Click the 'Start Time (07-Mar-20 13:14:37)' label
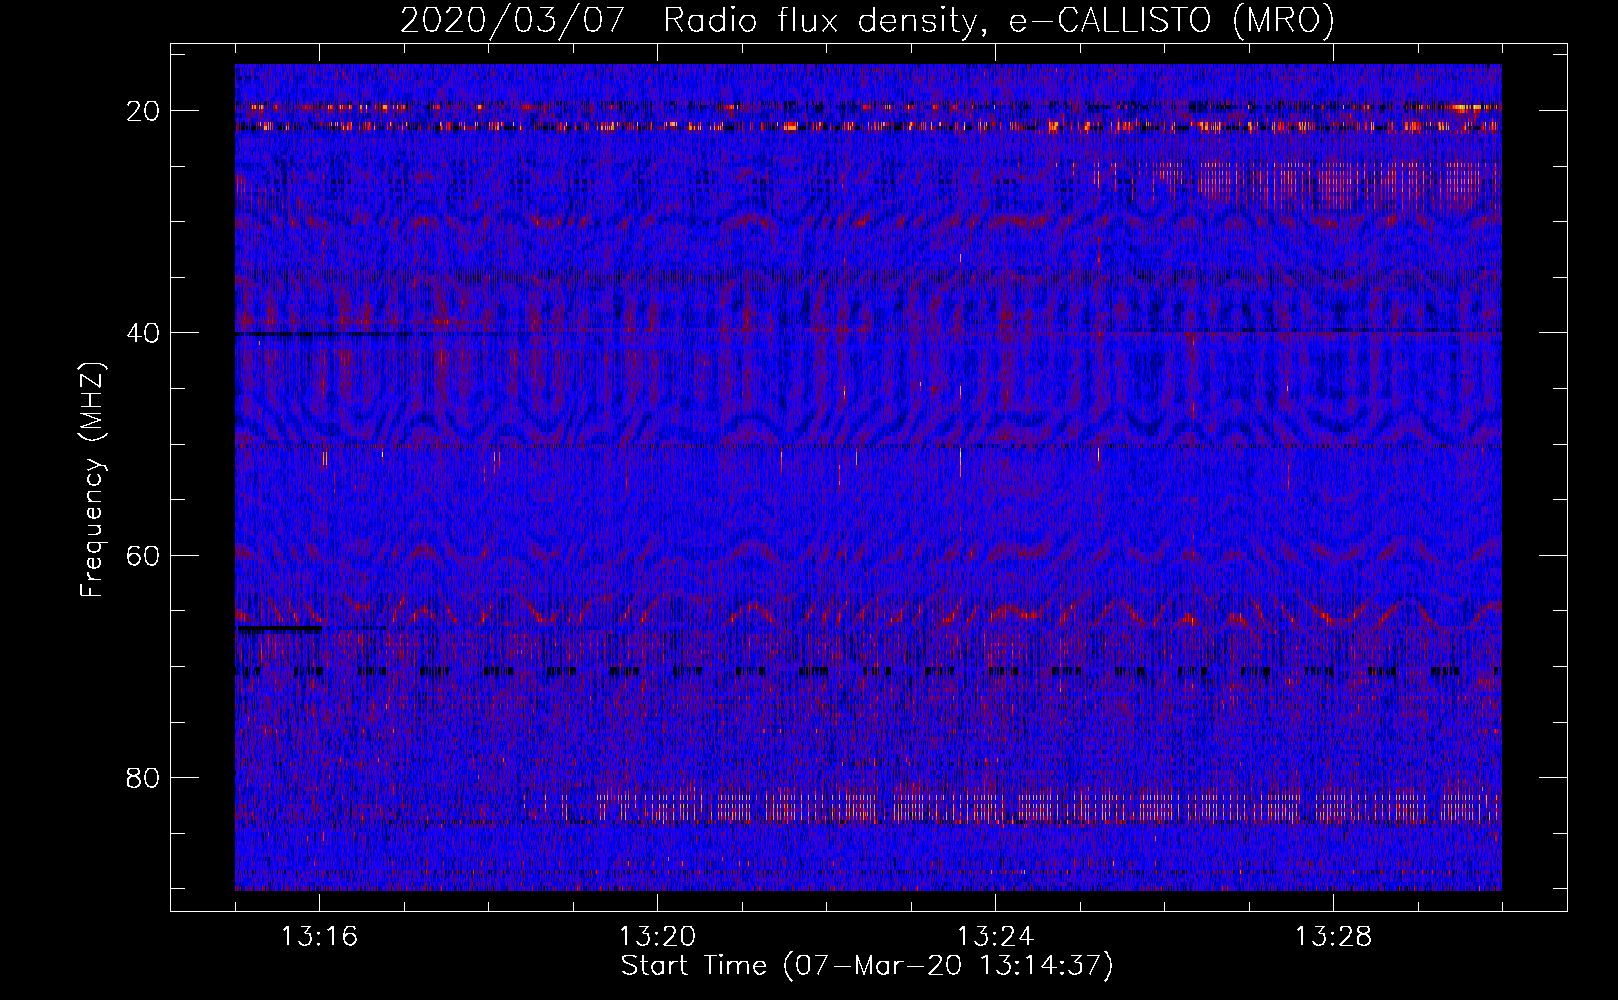Viewport: 1618px width, 1000px height. 867,966
